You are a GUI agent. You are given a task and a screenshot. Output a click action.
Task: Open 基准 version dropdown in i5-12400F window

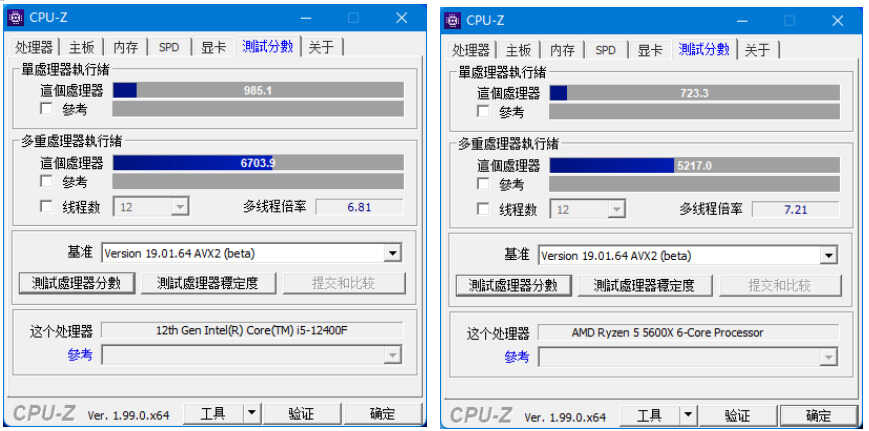pyautogui.click(x=392, y=254)
